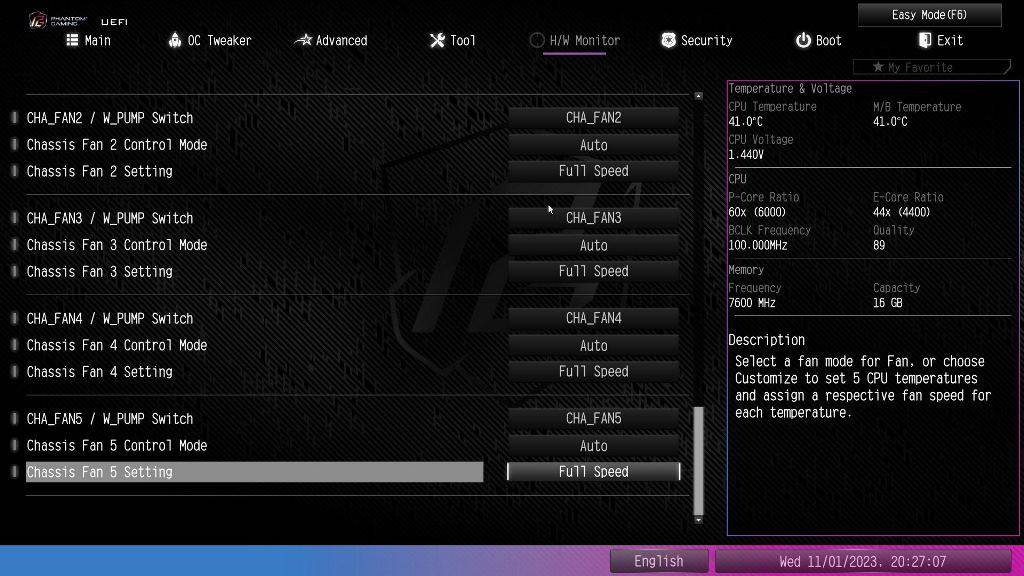
Task: Click the Main tab list icon
Action: point(72,40)
